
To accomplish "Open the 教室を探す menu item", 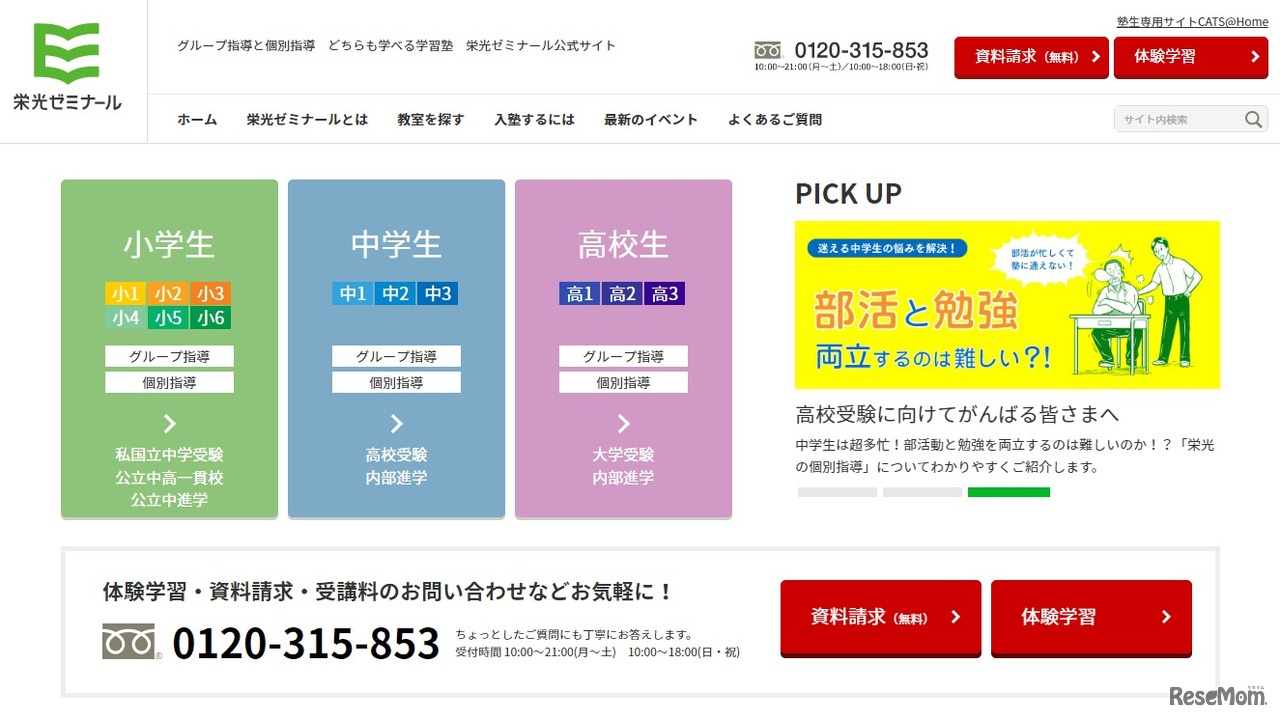I will (431, 120).
